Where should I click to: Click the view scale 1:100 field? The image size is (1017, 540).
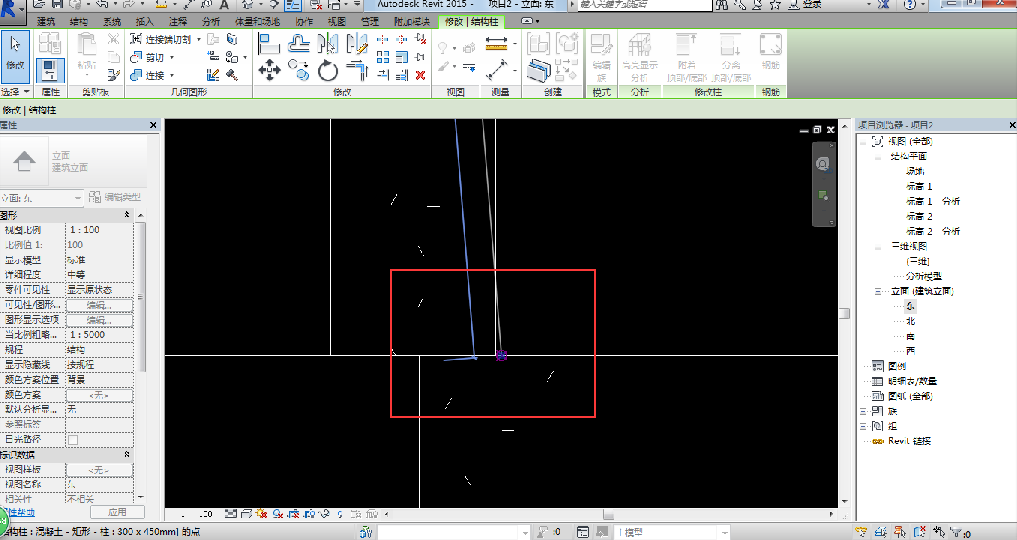(98, 230)
